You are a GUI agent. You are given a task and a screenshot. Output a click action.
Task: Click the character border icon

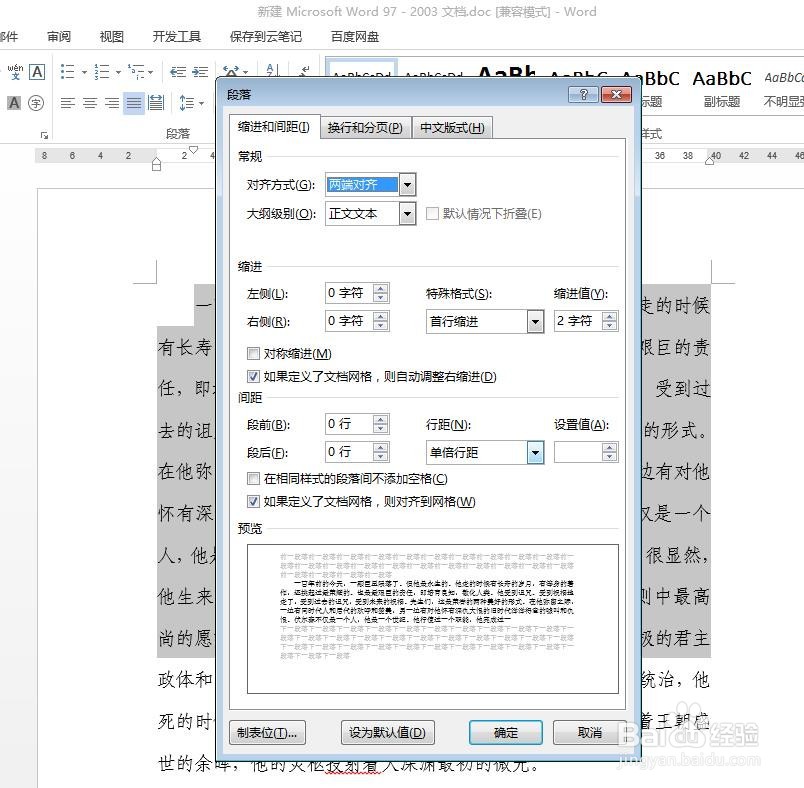tap(37, 72)
